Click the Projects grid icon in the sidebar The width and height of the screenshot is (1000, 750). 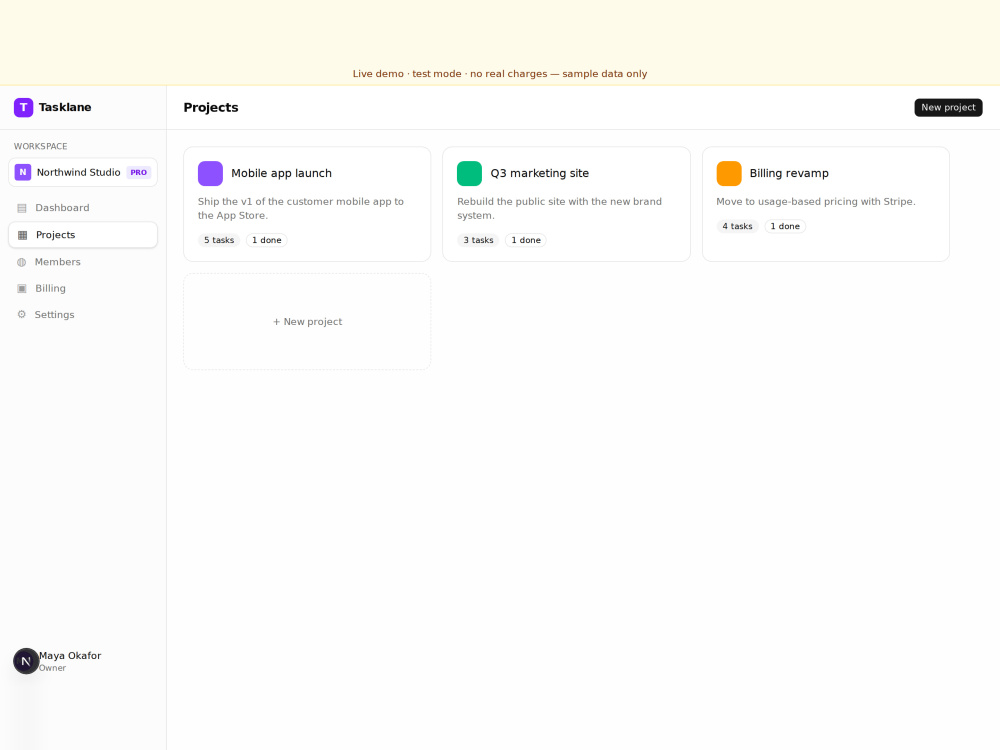tap(22, 235)
